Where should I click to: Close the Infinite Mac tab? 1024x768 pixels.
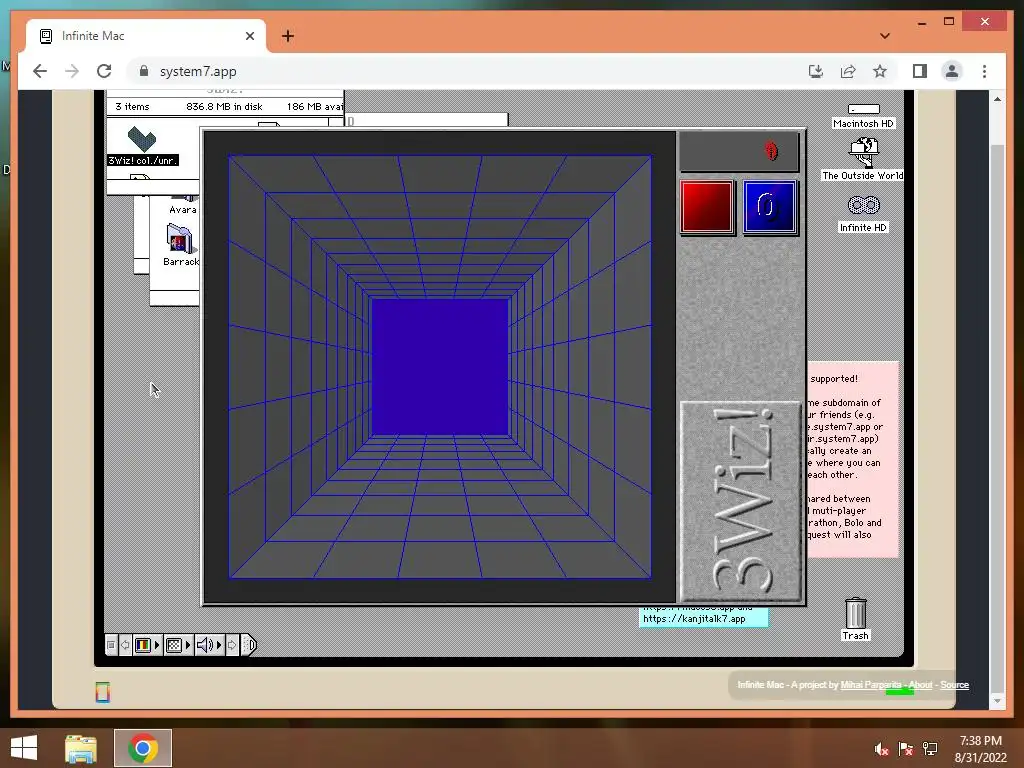point(249,36)
